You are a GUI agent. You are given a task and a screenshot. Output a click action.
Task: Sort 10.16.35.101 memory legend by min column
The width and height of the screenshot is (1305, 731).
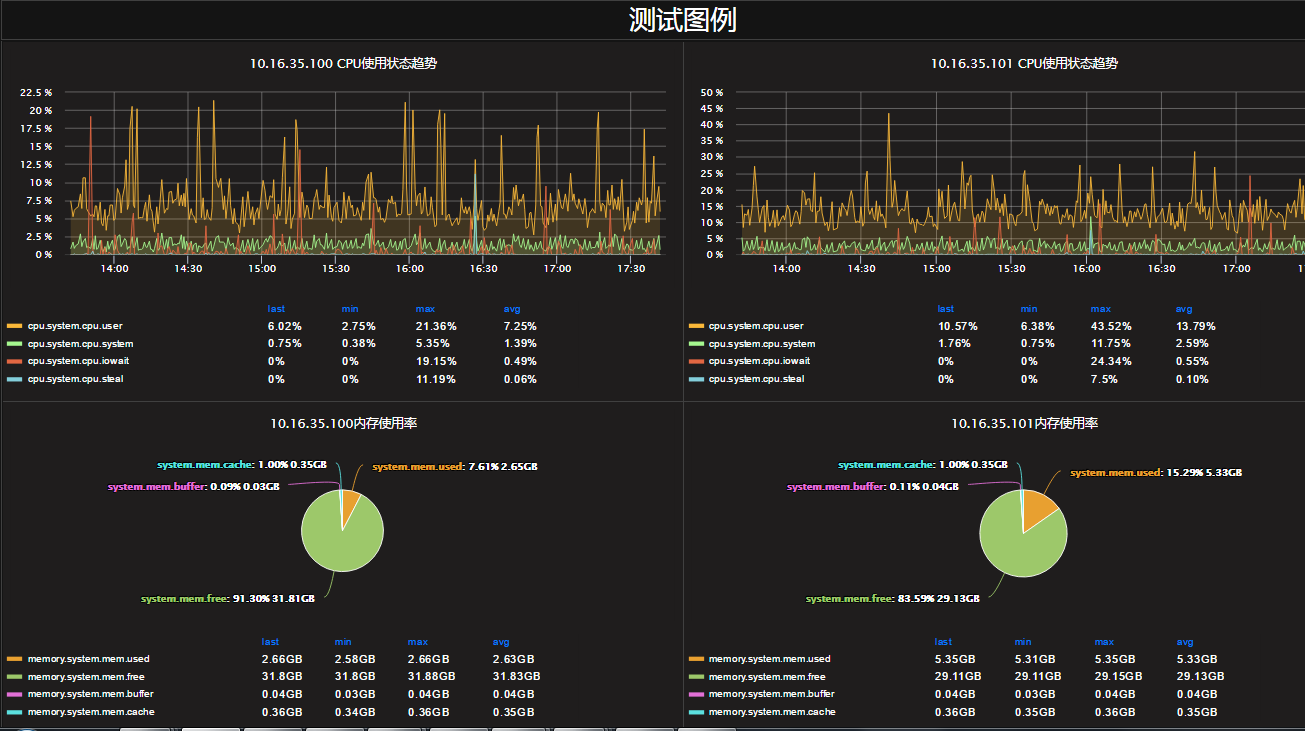coord(1023,642)
